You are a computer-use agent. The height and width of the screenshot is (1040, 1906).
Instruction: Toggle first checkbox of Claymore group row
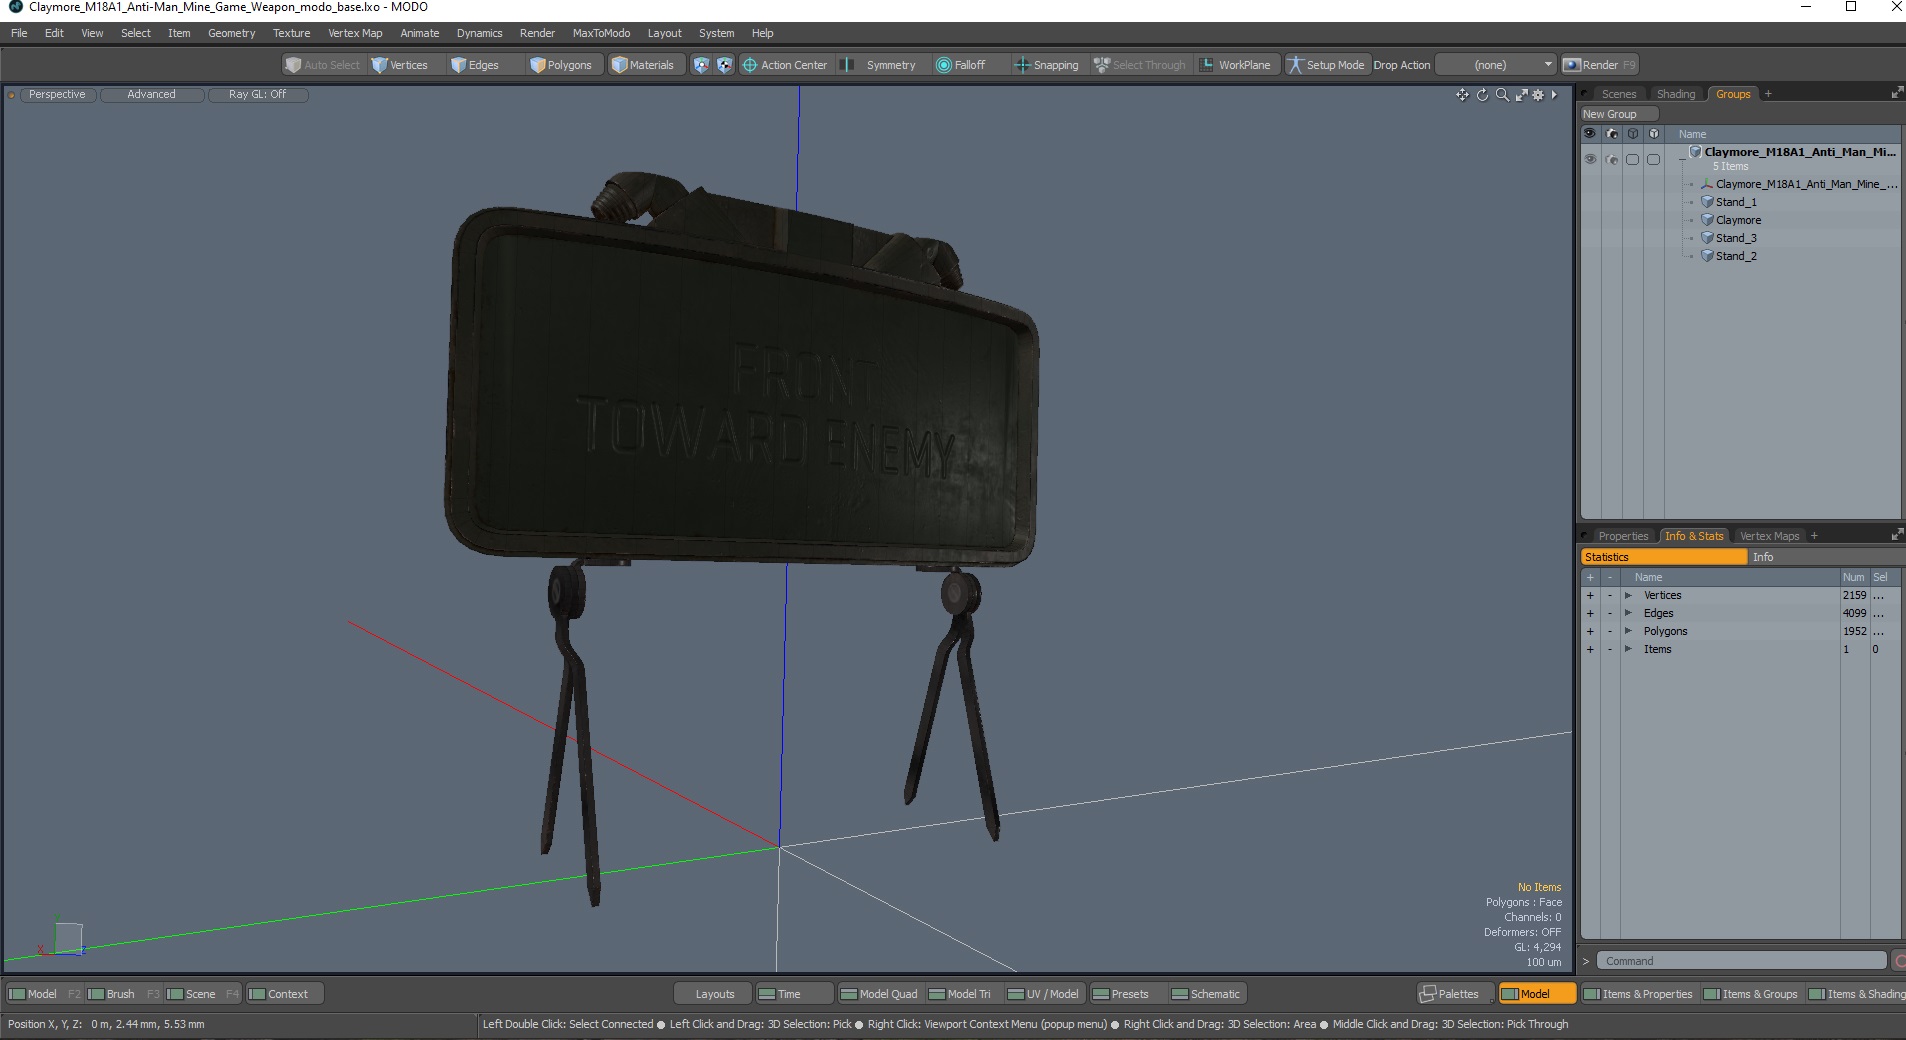1632,159
